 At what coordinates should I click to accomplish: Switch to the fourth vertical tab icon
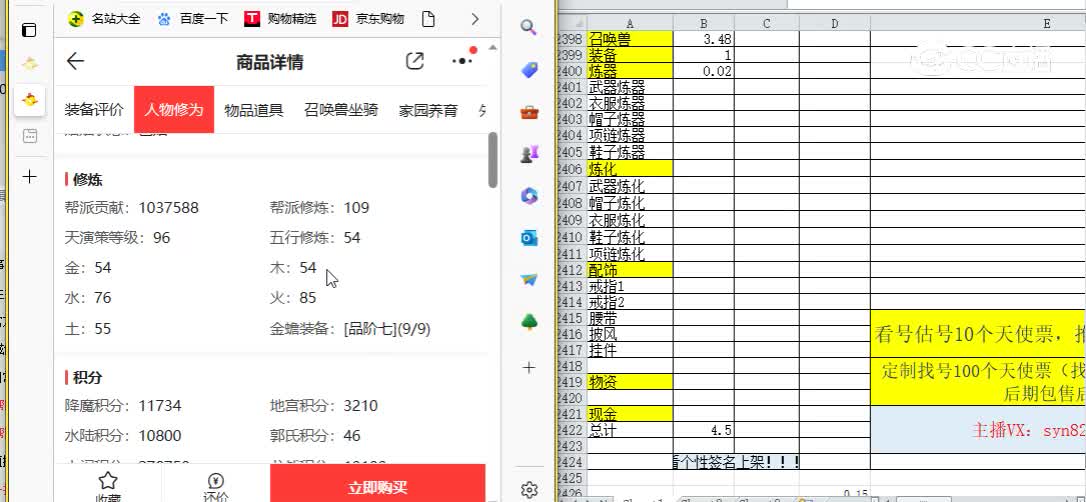click(x=29, y=136)
